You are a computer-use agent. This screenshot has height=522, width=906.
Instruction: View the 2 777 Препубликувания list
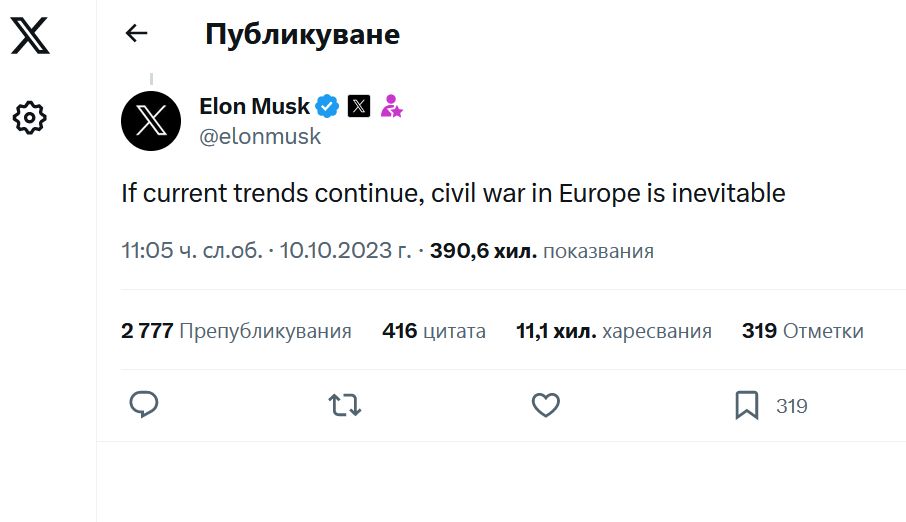236,331
